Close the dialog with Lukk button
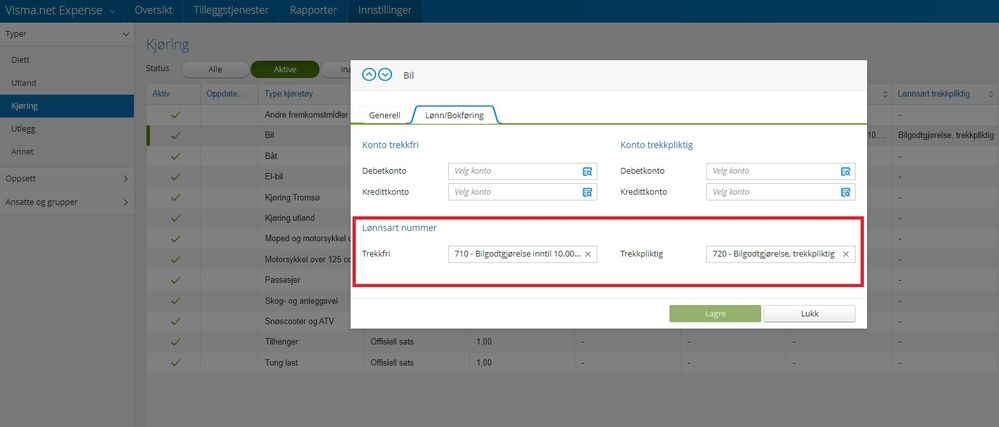This screenshot has height=427, width=999. click(x=809, y=314)
